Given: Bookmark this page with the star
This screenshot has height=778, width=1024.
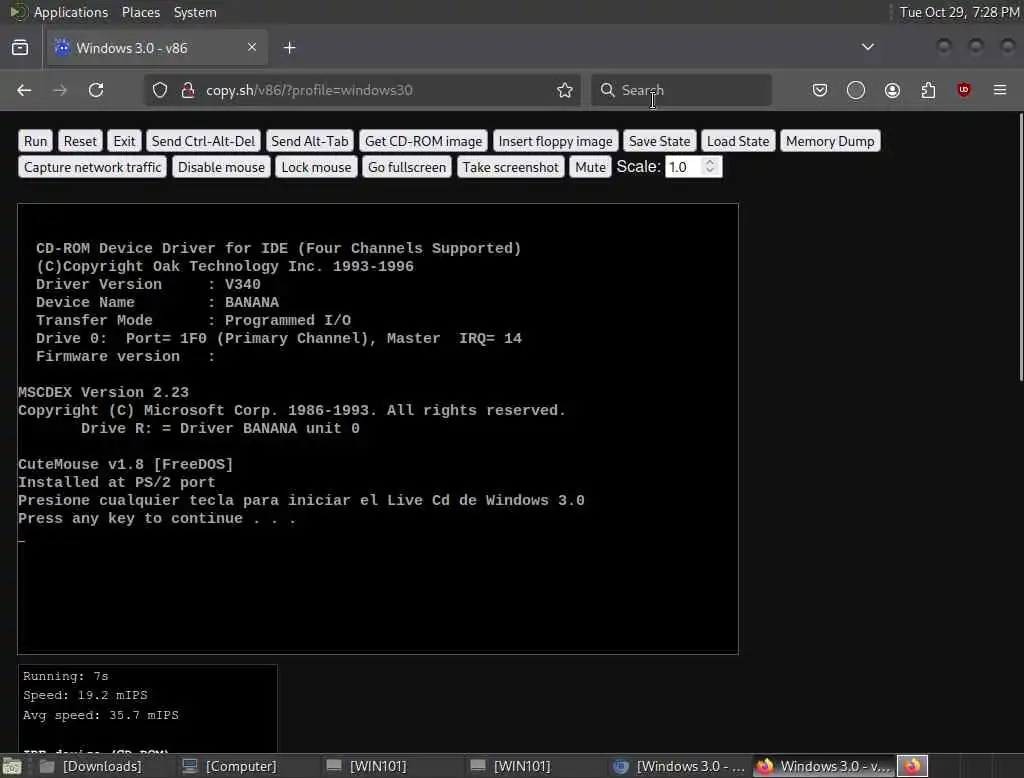Looking at the screenshot, I should point(565,90).
